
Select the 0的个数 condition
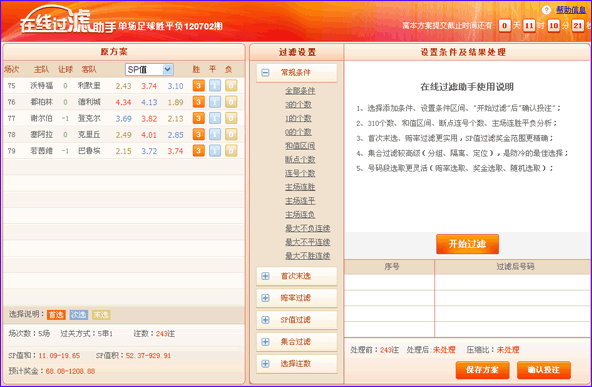(298, 132)
